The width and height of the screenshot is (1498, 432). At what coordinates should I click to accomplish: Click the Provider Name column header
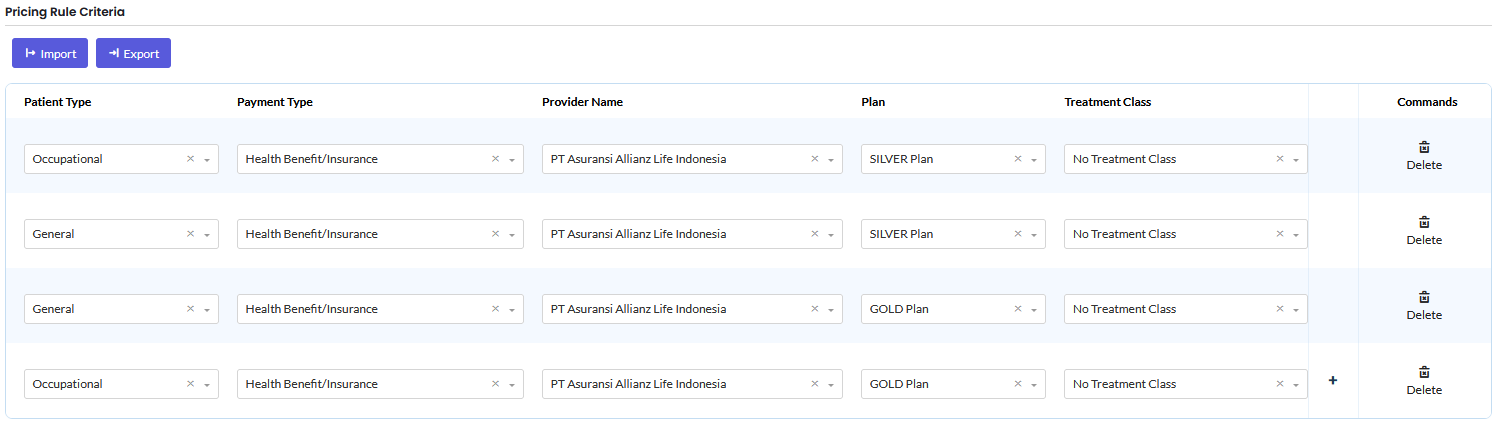[582, 102]
